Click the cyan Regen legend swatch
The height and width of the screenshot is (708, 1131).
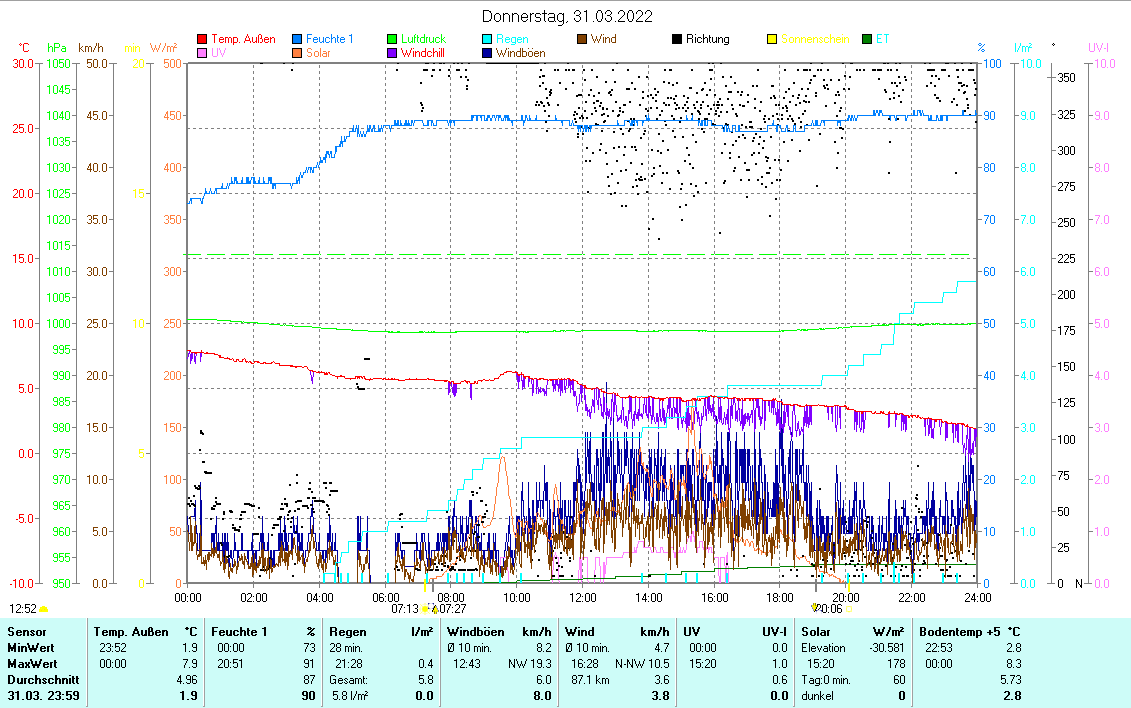click(x=488, y=39)
